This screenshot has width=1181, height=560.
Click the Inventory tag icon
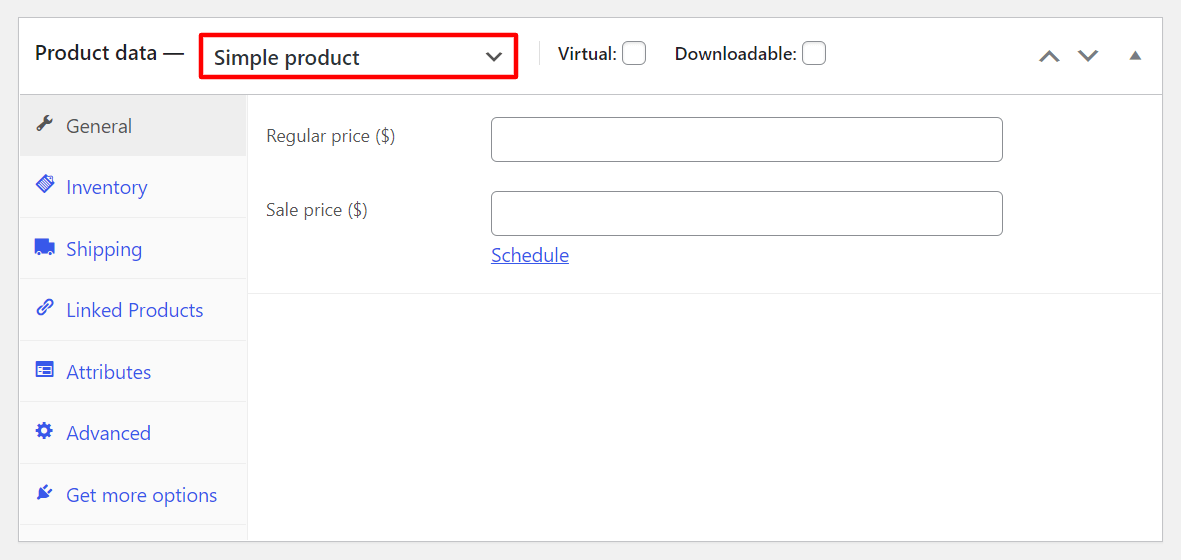pos(44,185)
